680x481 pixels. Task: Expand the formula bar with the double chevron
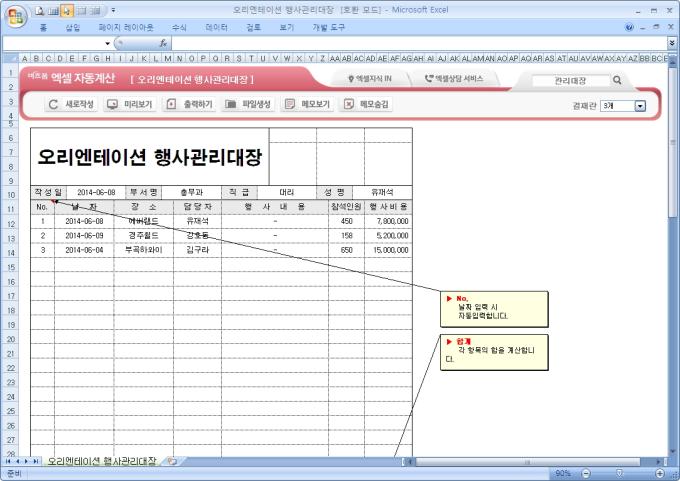coord(672,43)
